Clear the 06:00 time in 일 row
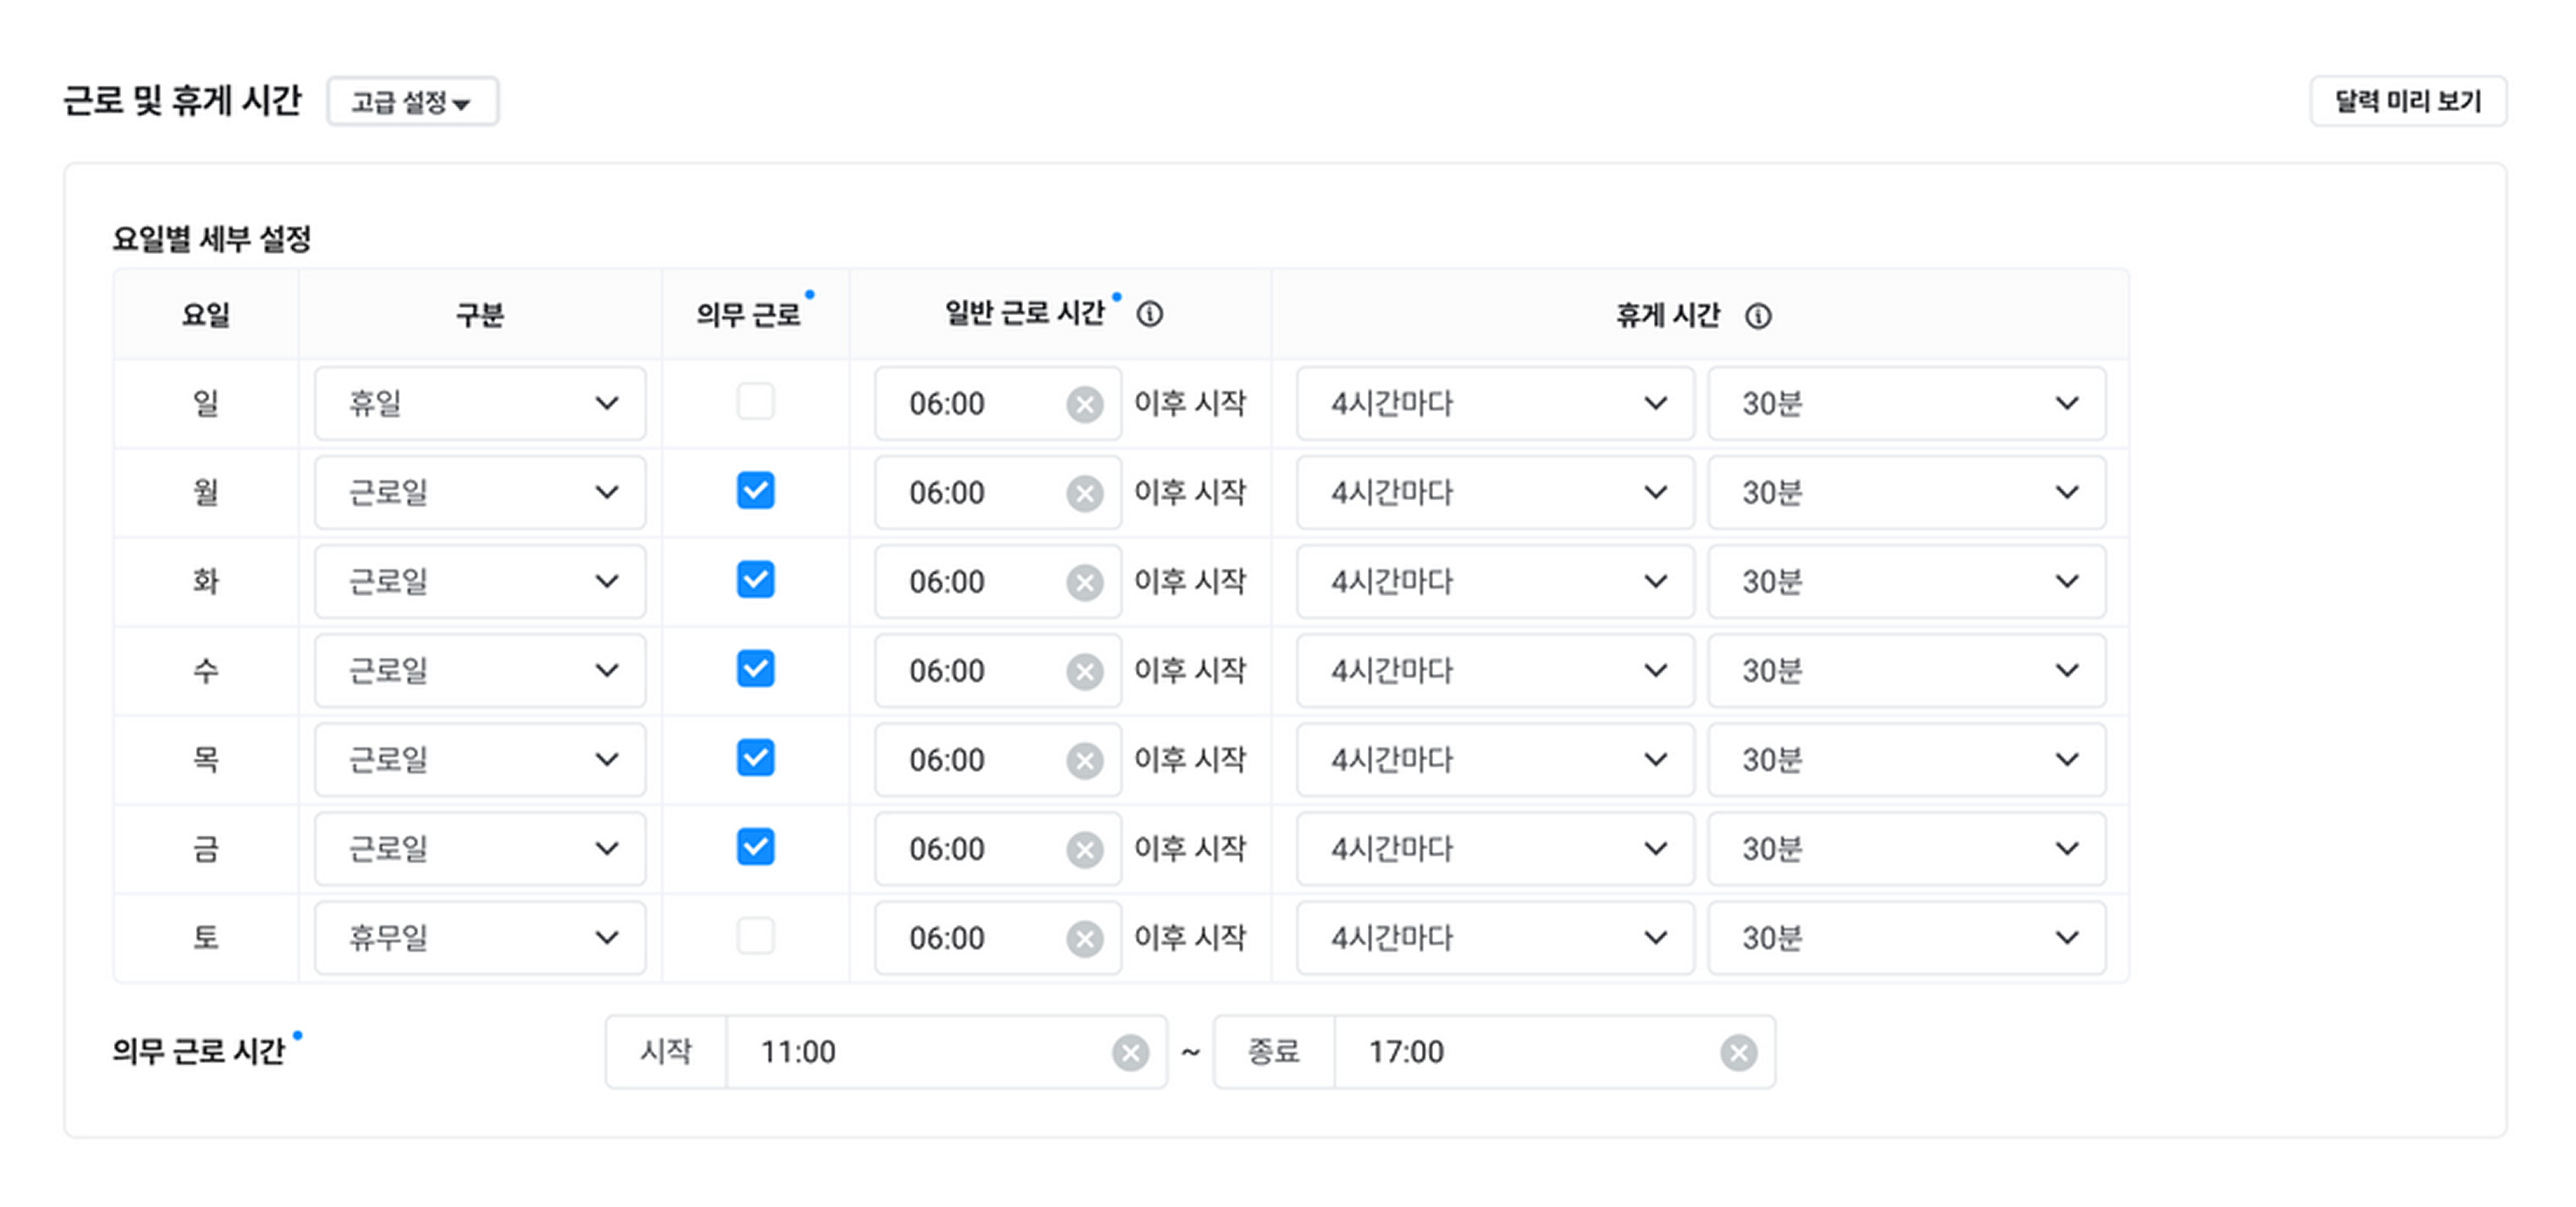Viewport: 2576px width, 1207px height. pyautogui.click(x=1084, y=404)
